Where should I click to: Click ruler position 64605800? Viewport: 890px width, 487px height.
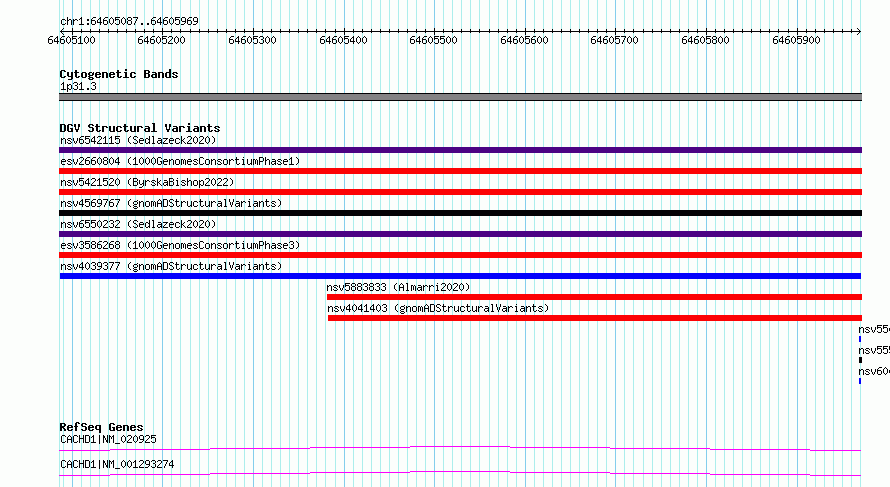pos(706,40)
